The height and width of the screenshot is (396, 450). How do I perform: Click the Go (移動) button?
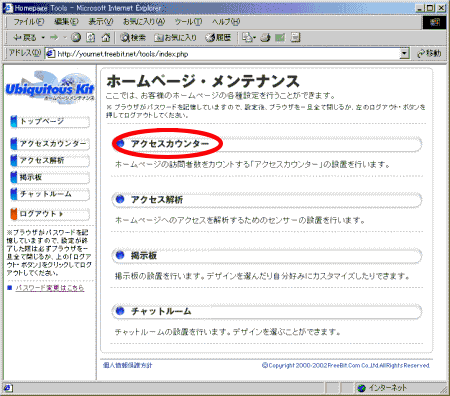pos(429,53)
